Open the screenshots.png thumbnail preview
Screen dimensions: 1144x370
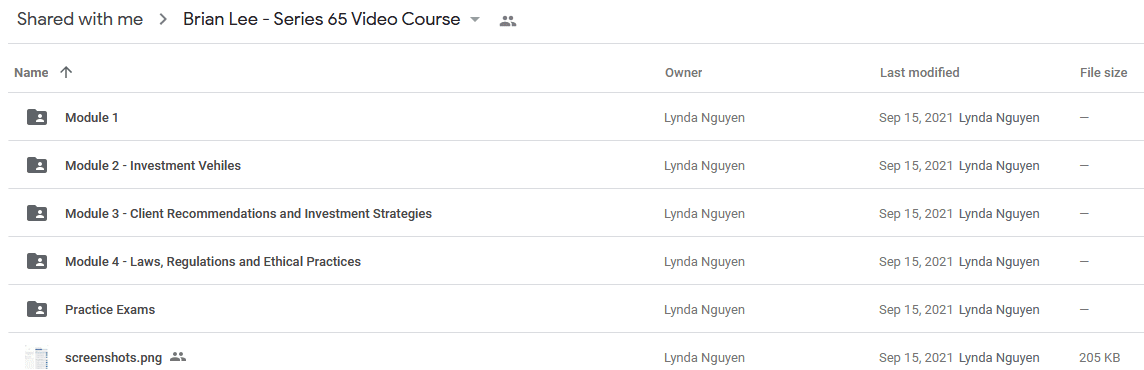(36, 358)
